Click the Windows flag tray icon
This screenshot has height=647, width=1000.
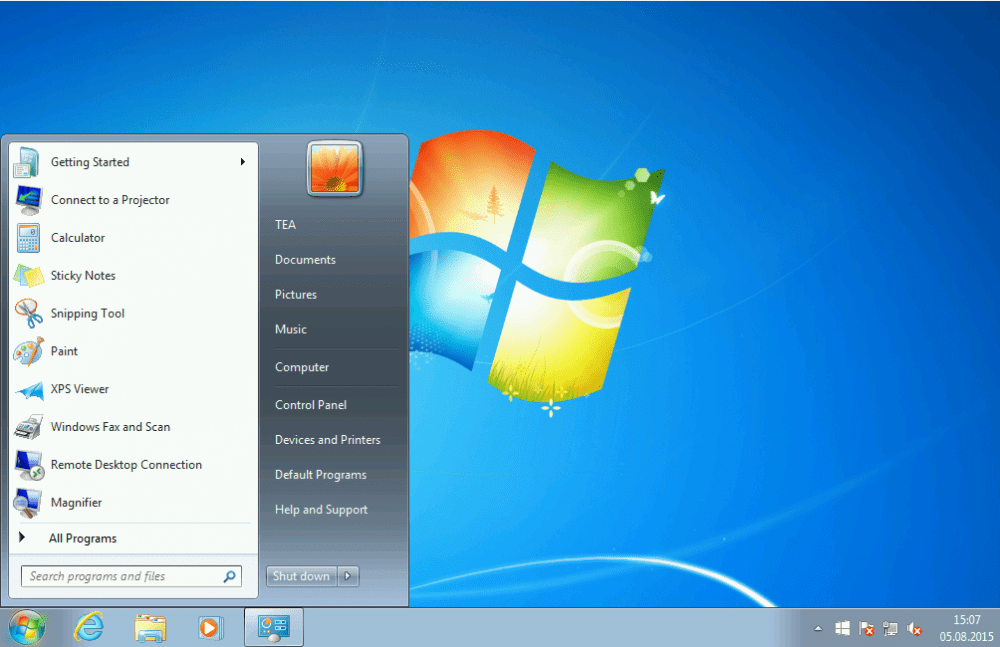pyautogui.click(x=842, y=628)
